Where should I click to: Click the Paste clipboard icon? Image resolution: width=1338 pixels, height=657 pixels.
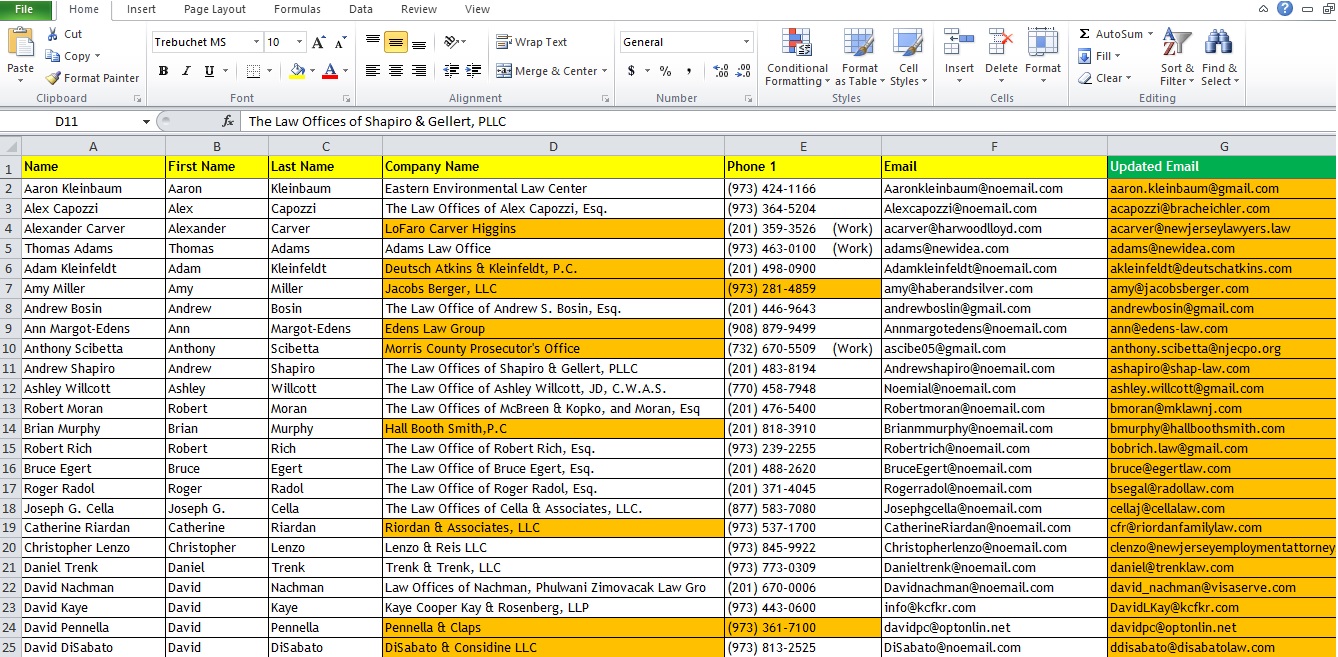click(20, 44)
